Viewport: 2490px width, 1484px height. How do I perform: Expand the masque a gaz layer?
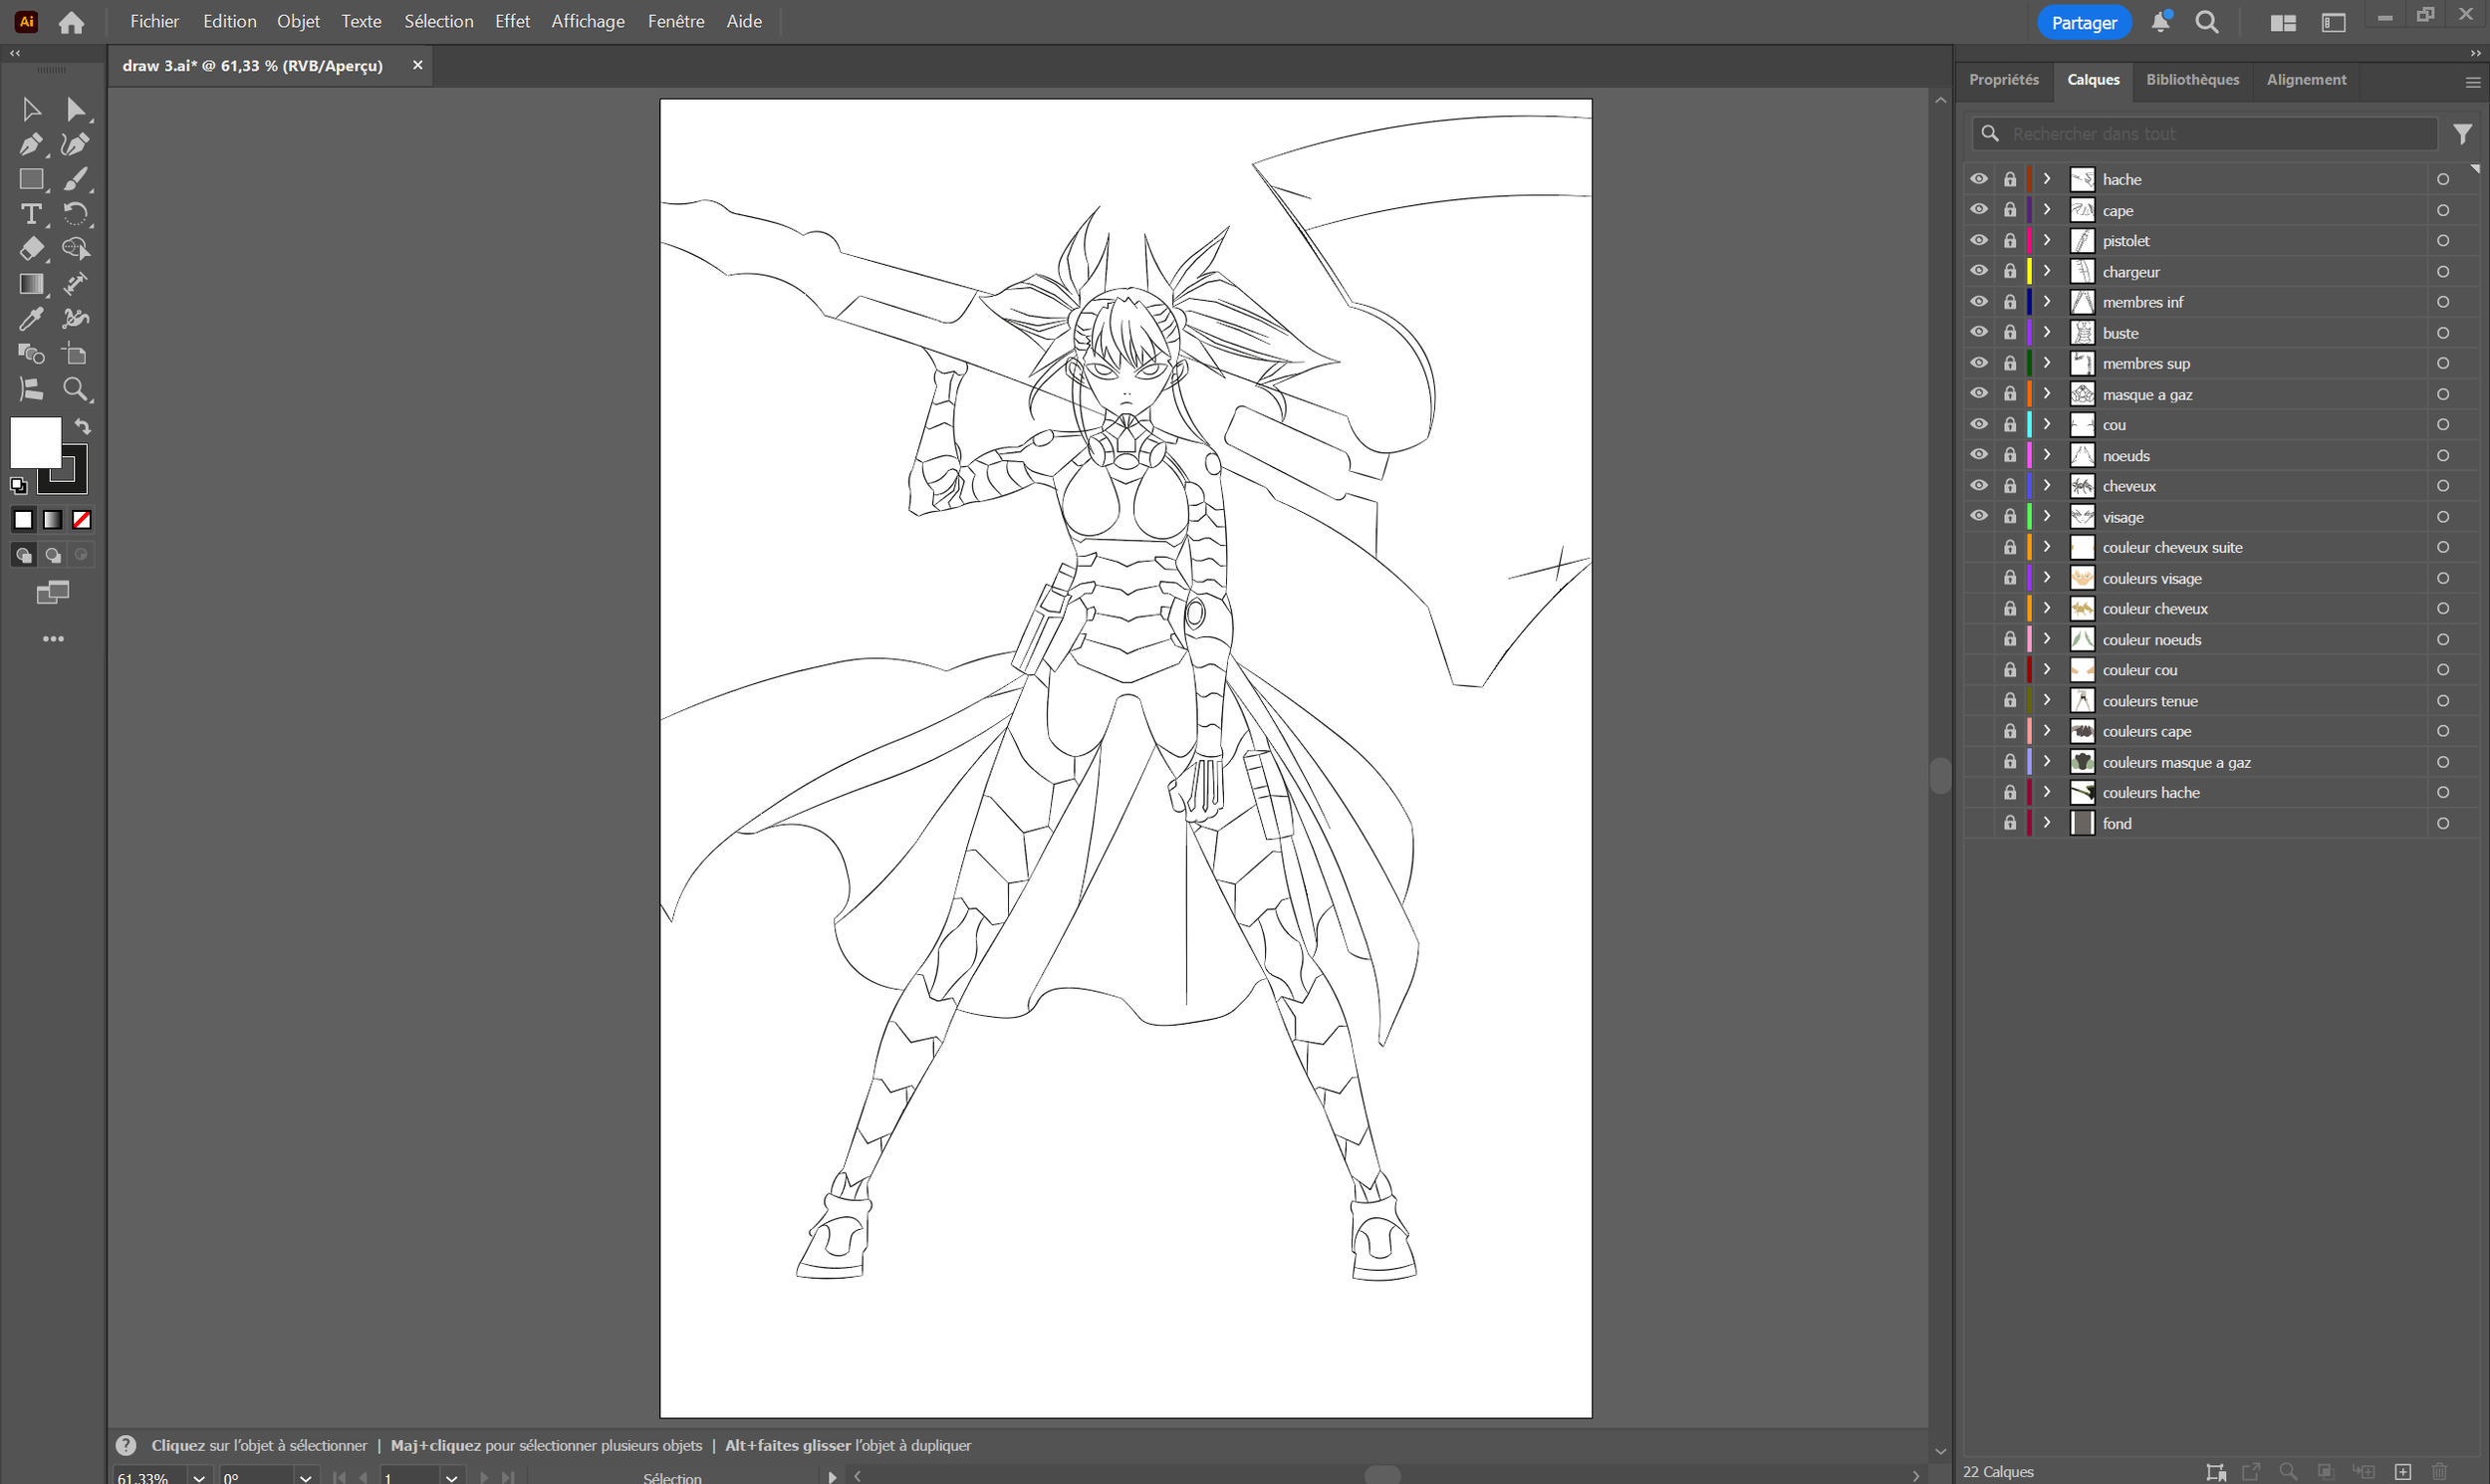click(2046, 393)
